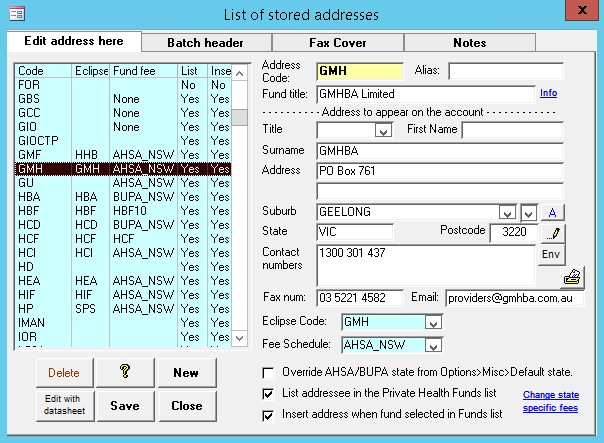Select the GBS row in list
Viewport: 604px width, 443px height.
[123, 99]
